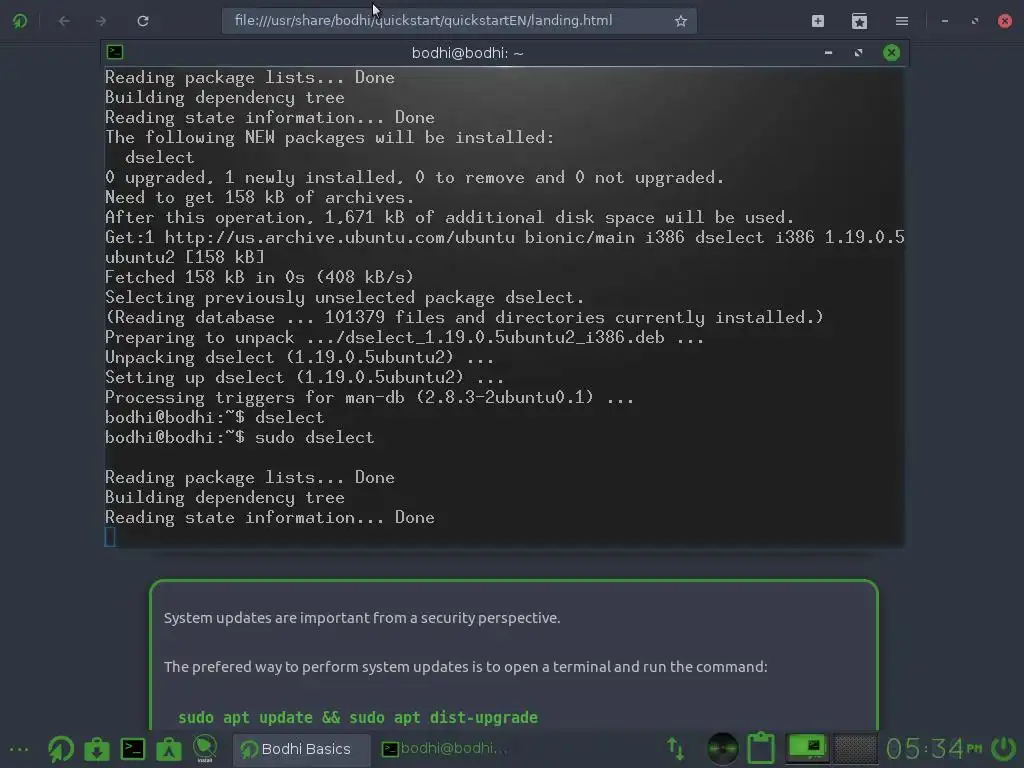Open a new tab with plus icon
1024x768 pixels.
818,21
